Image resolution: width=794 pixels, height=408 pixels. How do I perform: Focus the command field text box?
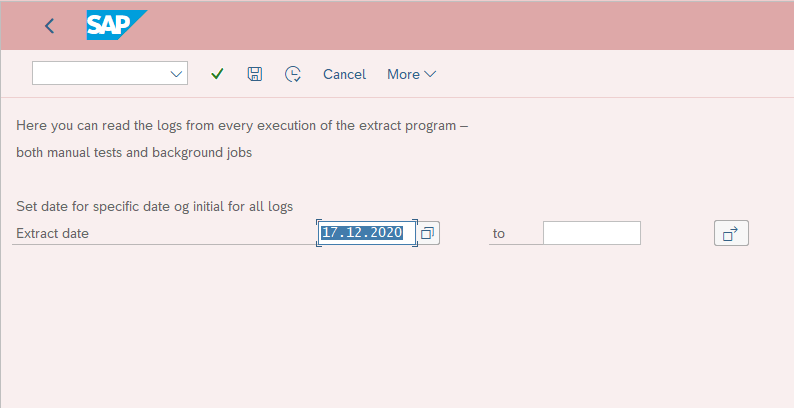pyautogui.click(x=101, y=73)
